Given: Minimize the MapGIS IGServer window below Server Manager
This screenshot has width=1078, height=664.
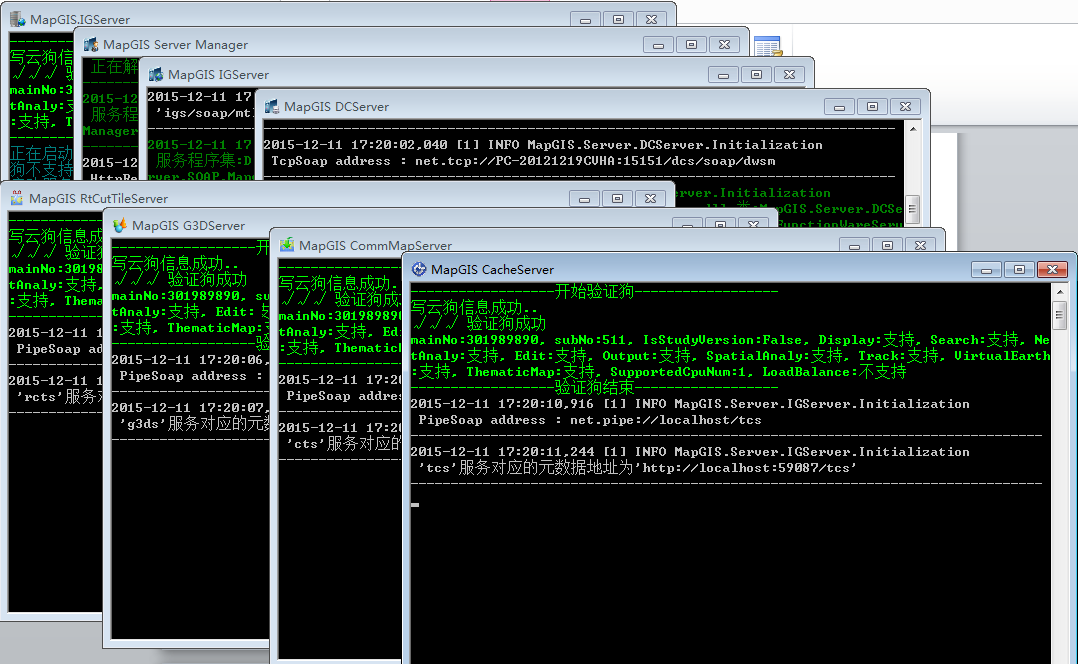Looking at the screenshot, I should click(723, 74).
